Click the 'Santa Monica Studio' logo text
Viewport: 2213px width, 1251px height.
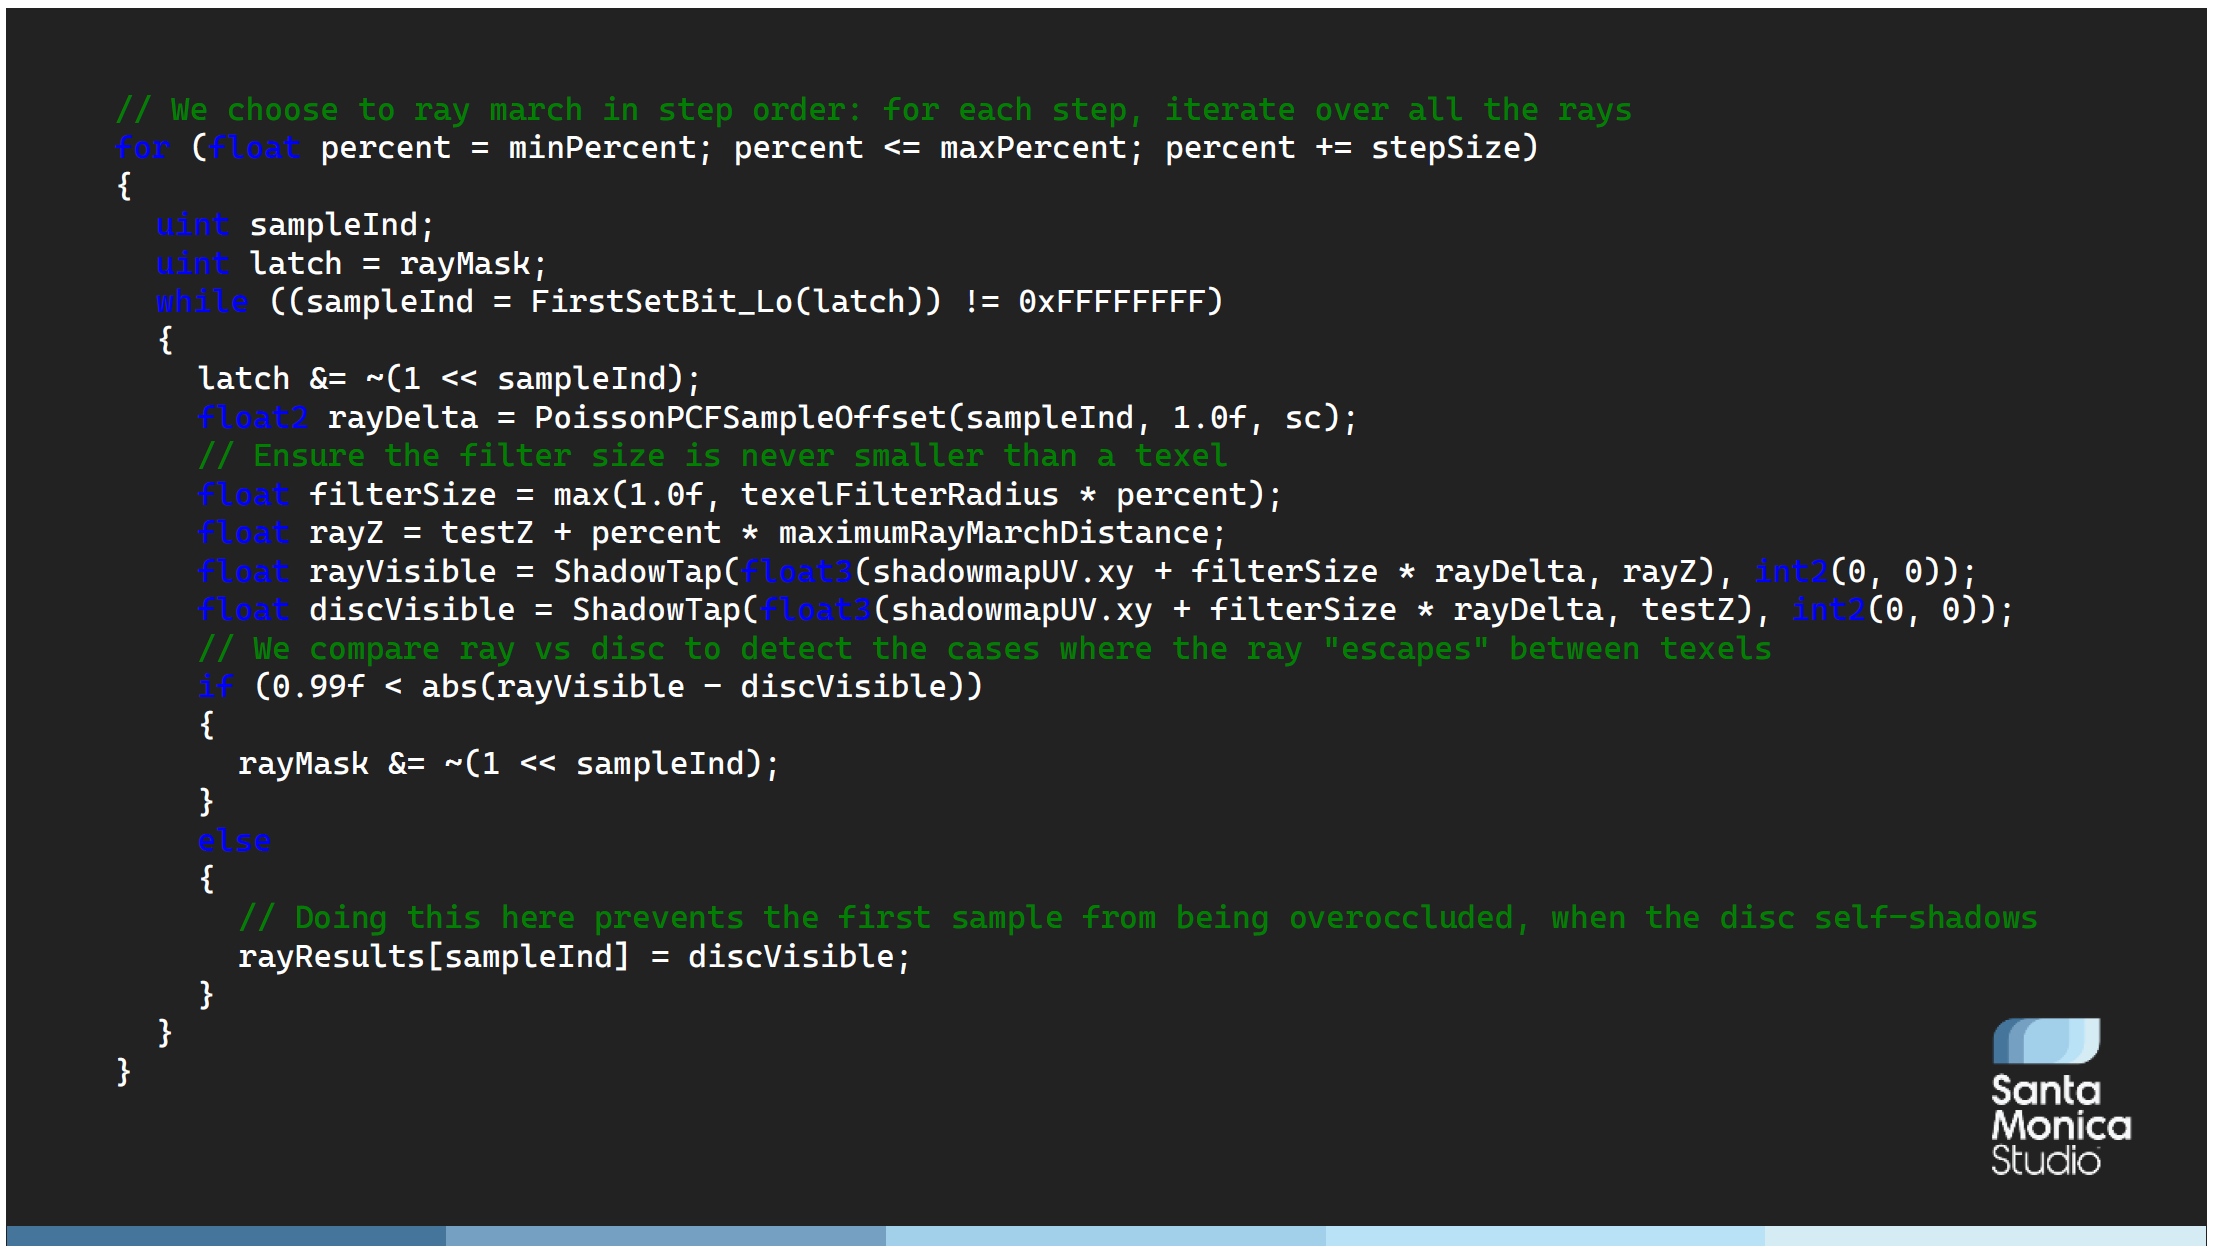[x=2059, y=1125]
